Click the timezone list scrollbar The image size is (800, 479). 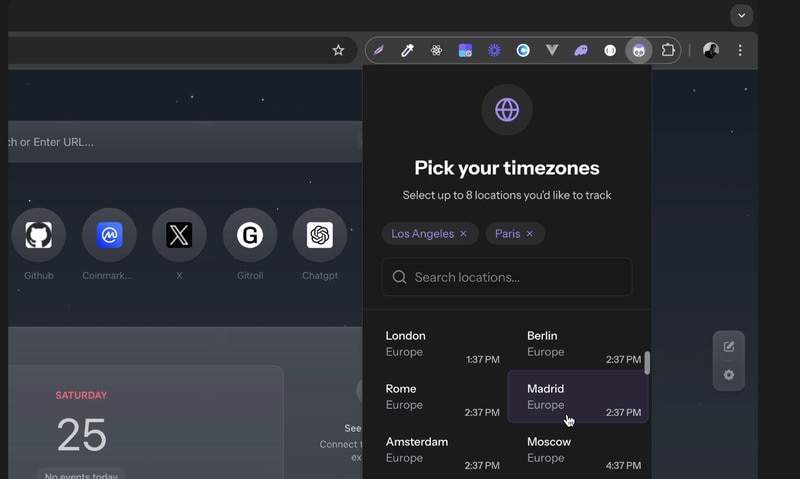tap(647, 362)
